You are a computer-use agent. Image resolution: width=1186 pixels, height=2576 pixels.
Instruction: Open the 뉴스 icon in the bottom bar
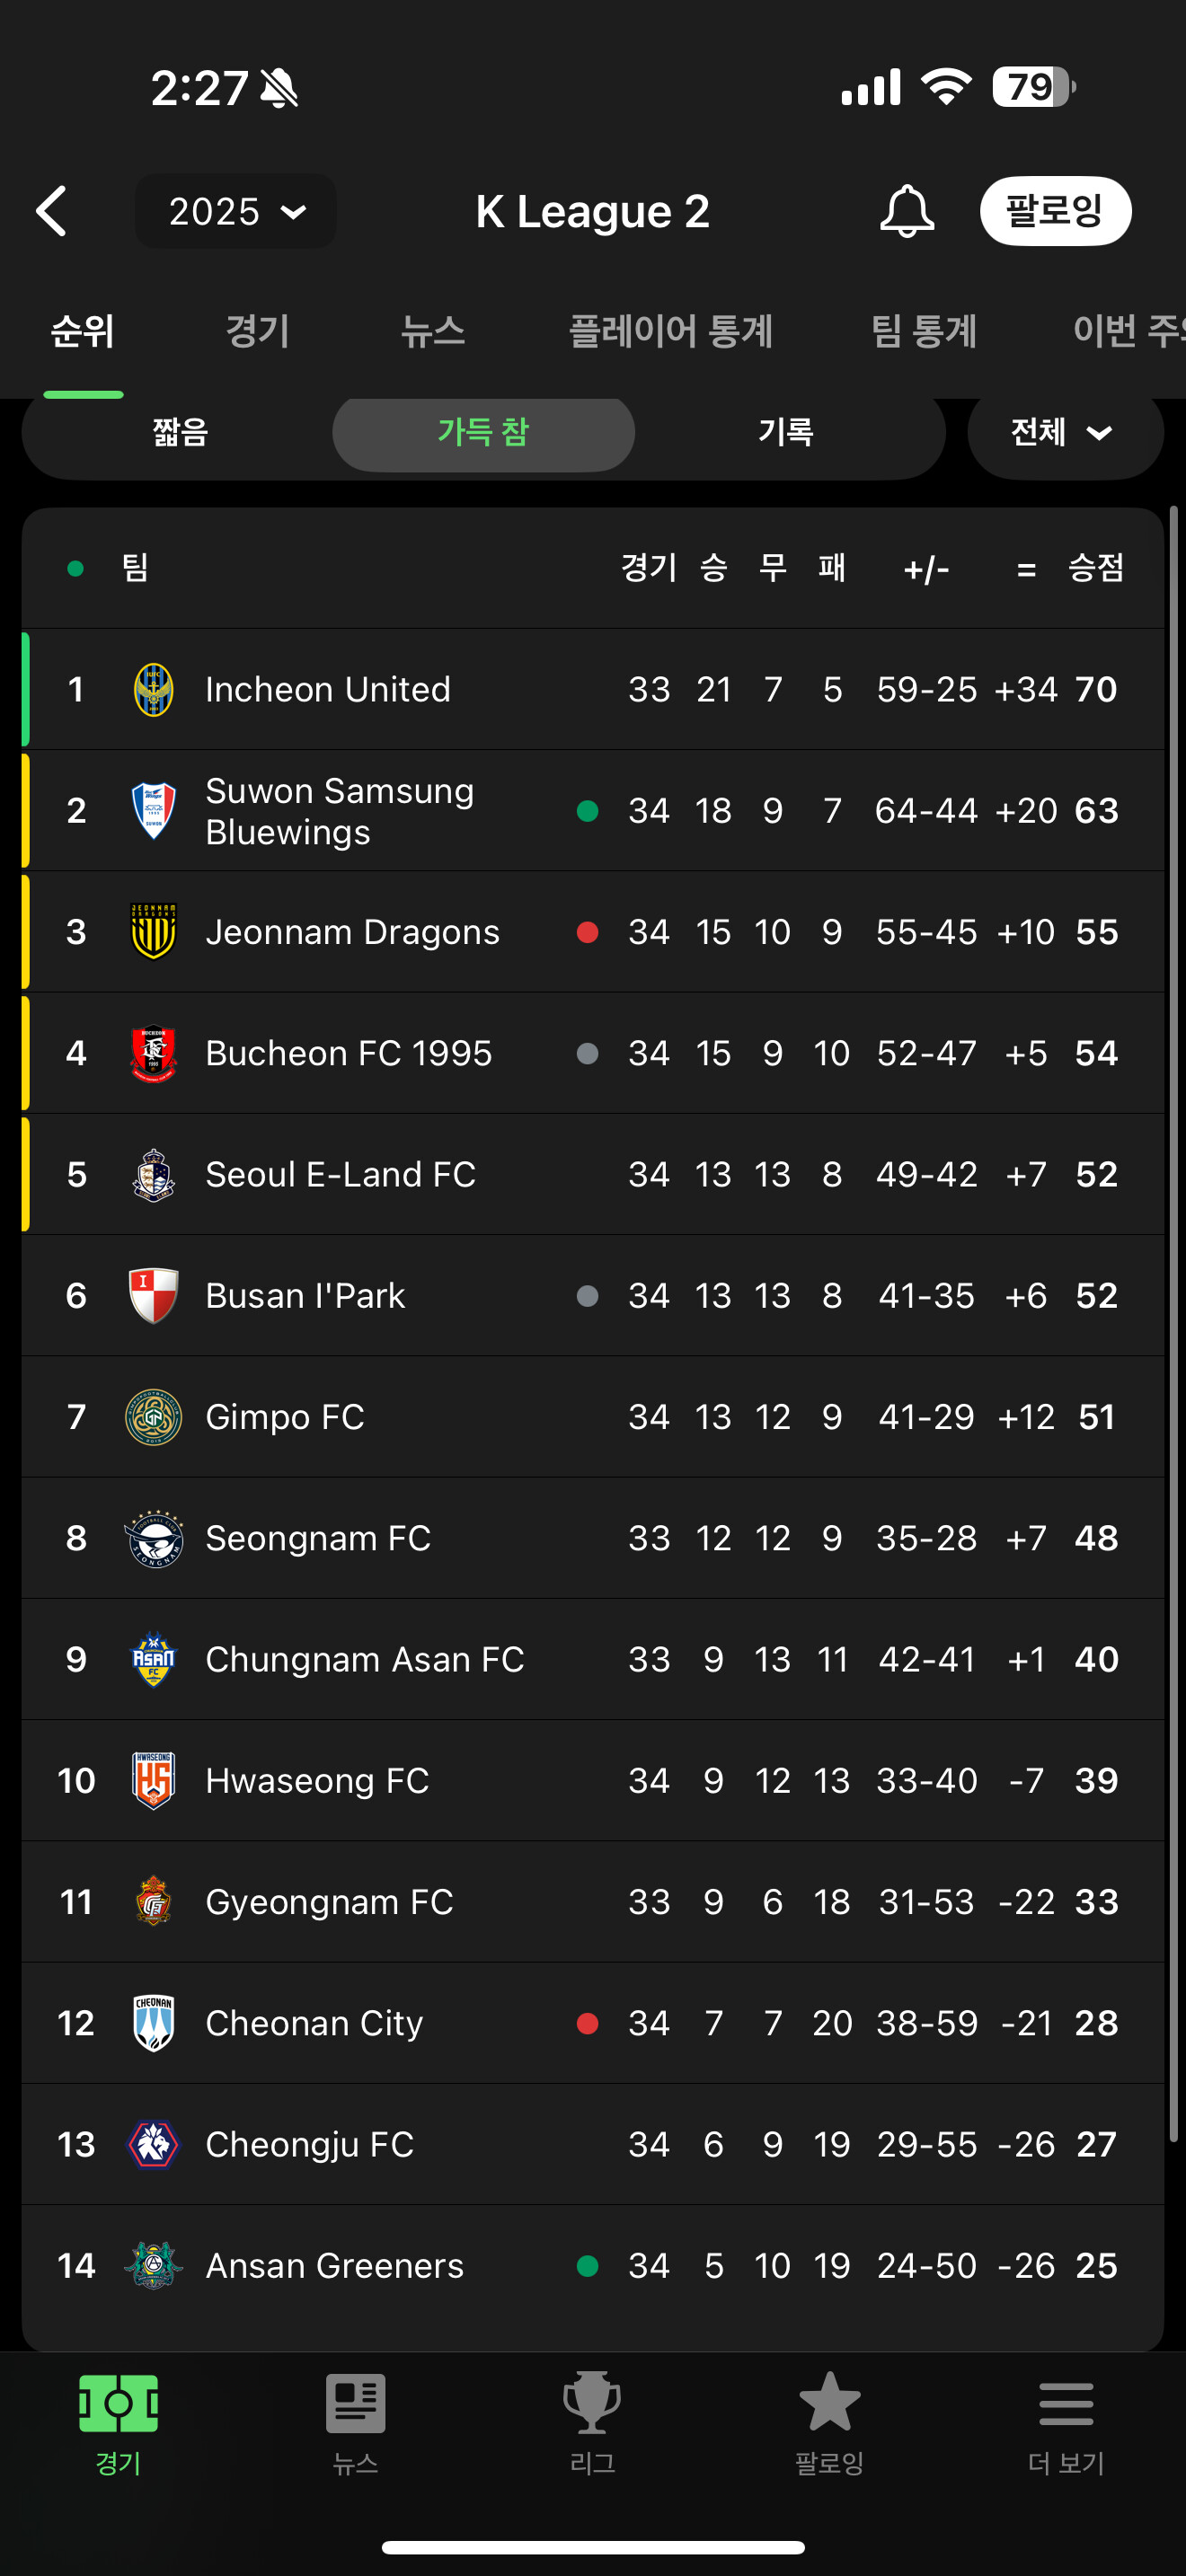355,2405
